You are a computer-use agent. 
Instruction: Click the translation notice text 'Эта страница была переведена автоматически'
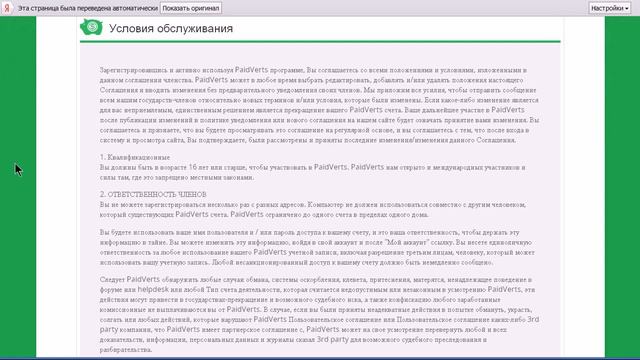88,8
